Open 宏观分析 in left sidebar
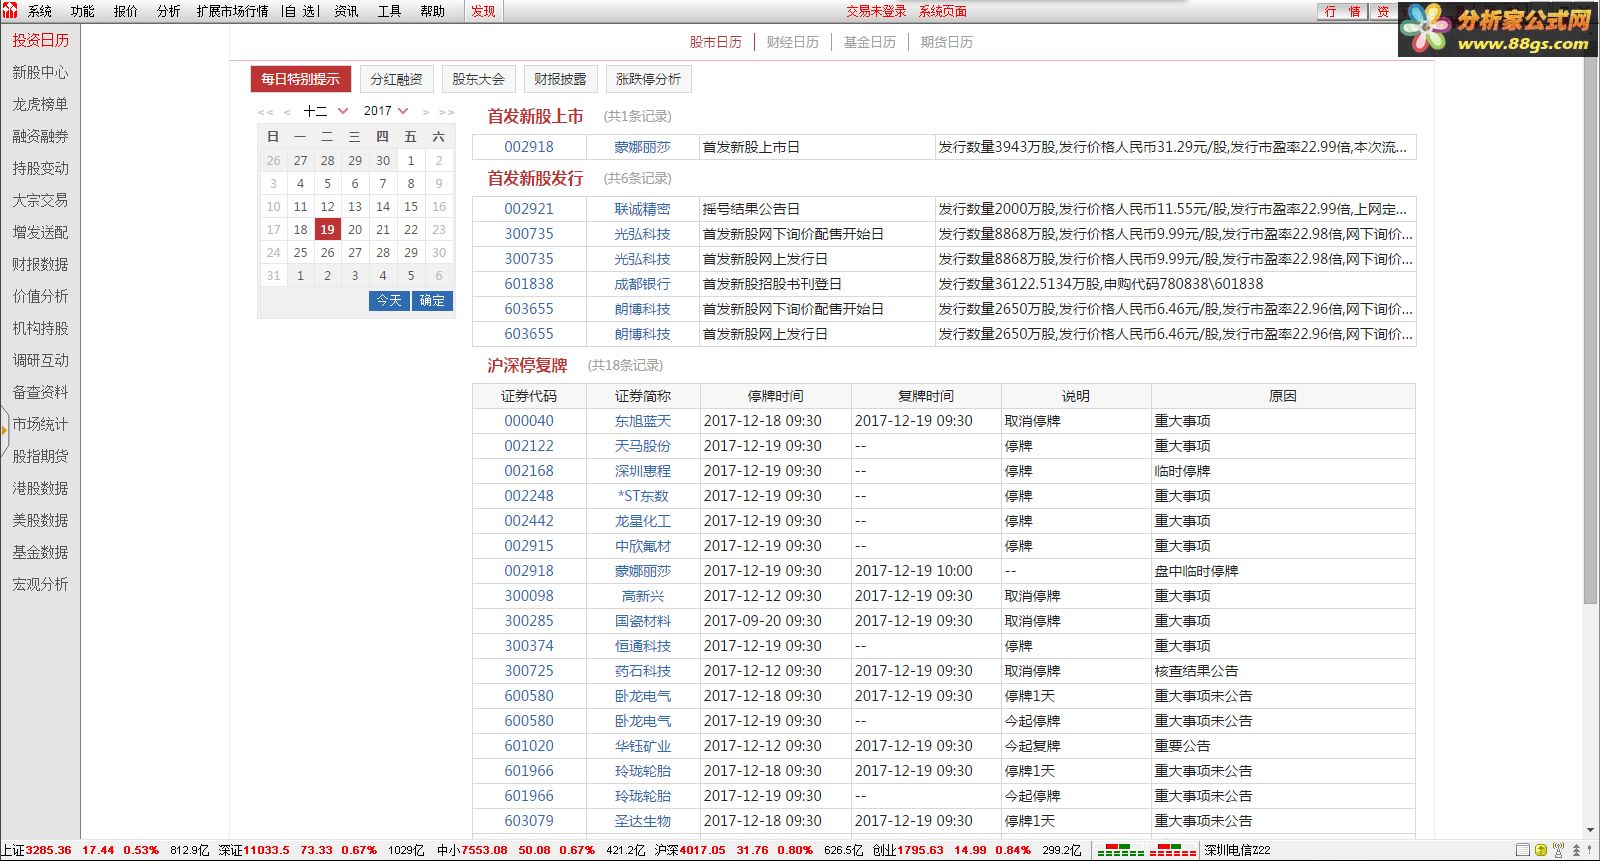Screen dimensions: 1600x861 pos(40,584)
